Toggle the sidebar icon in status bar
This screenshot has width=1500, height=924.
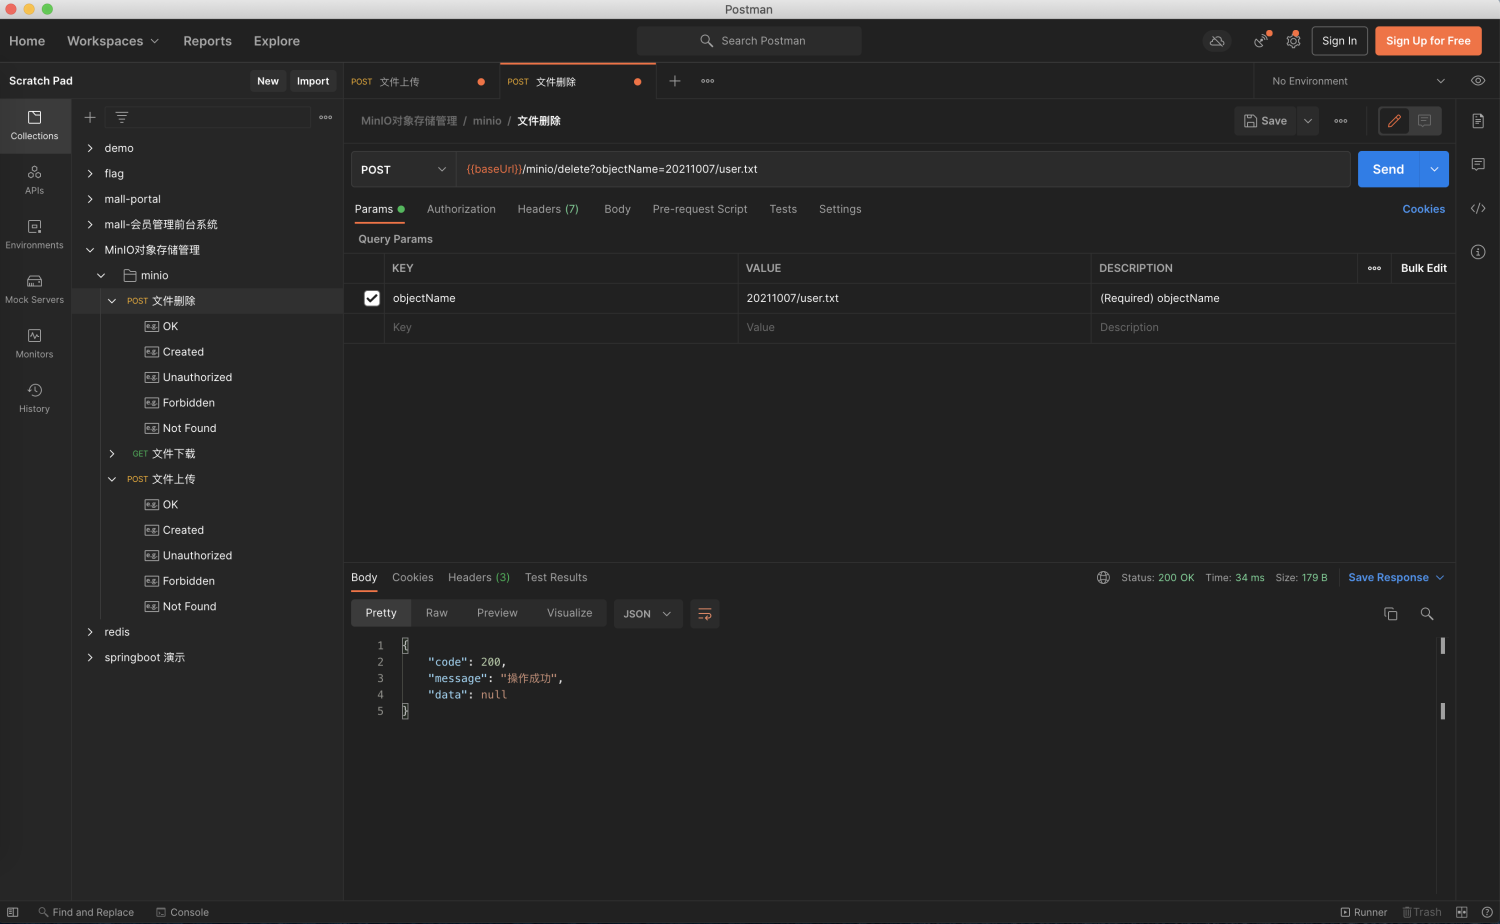coord(13,912)
